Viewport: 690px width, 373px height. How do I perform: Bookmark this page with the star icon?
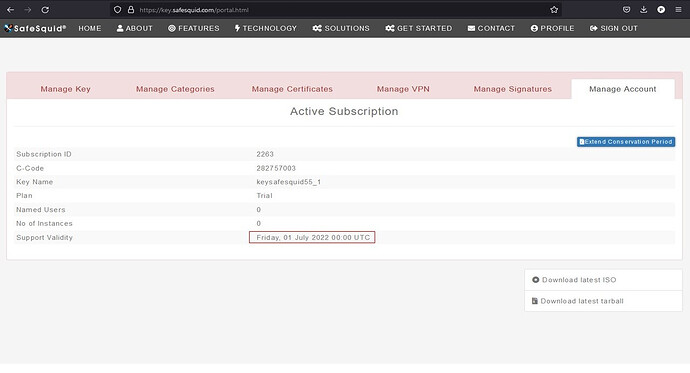coord(554,10)
